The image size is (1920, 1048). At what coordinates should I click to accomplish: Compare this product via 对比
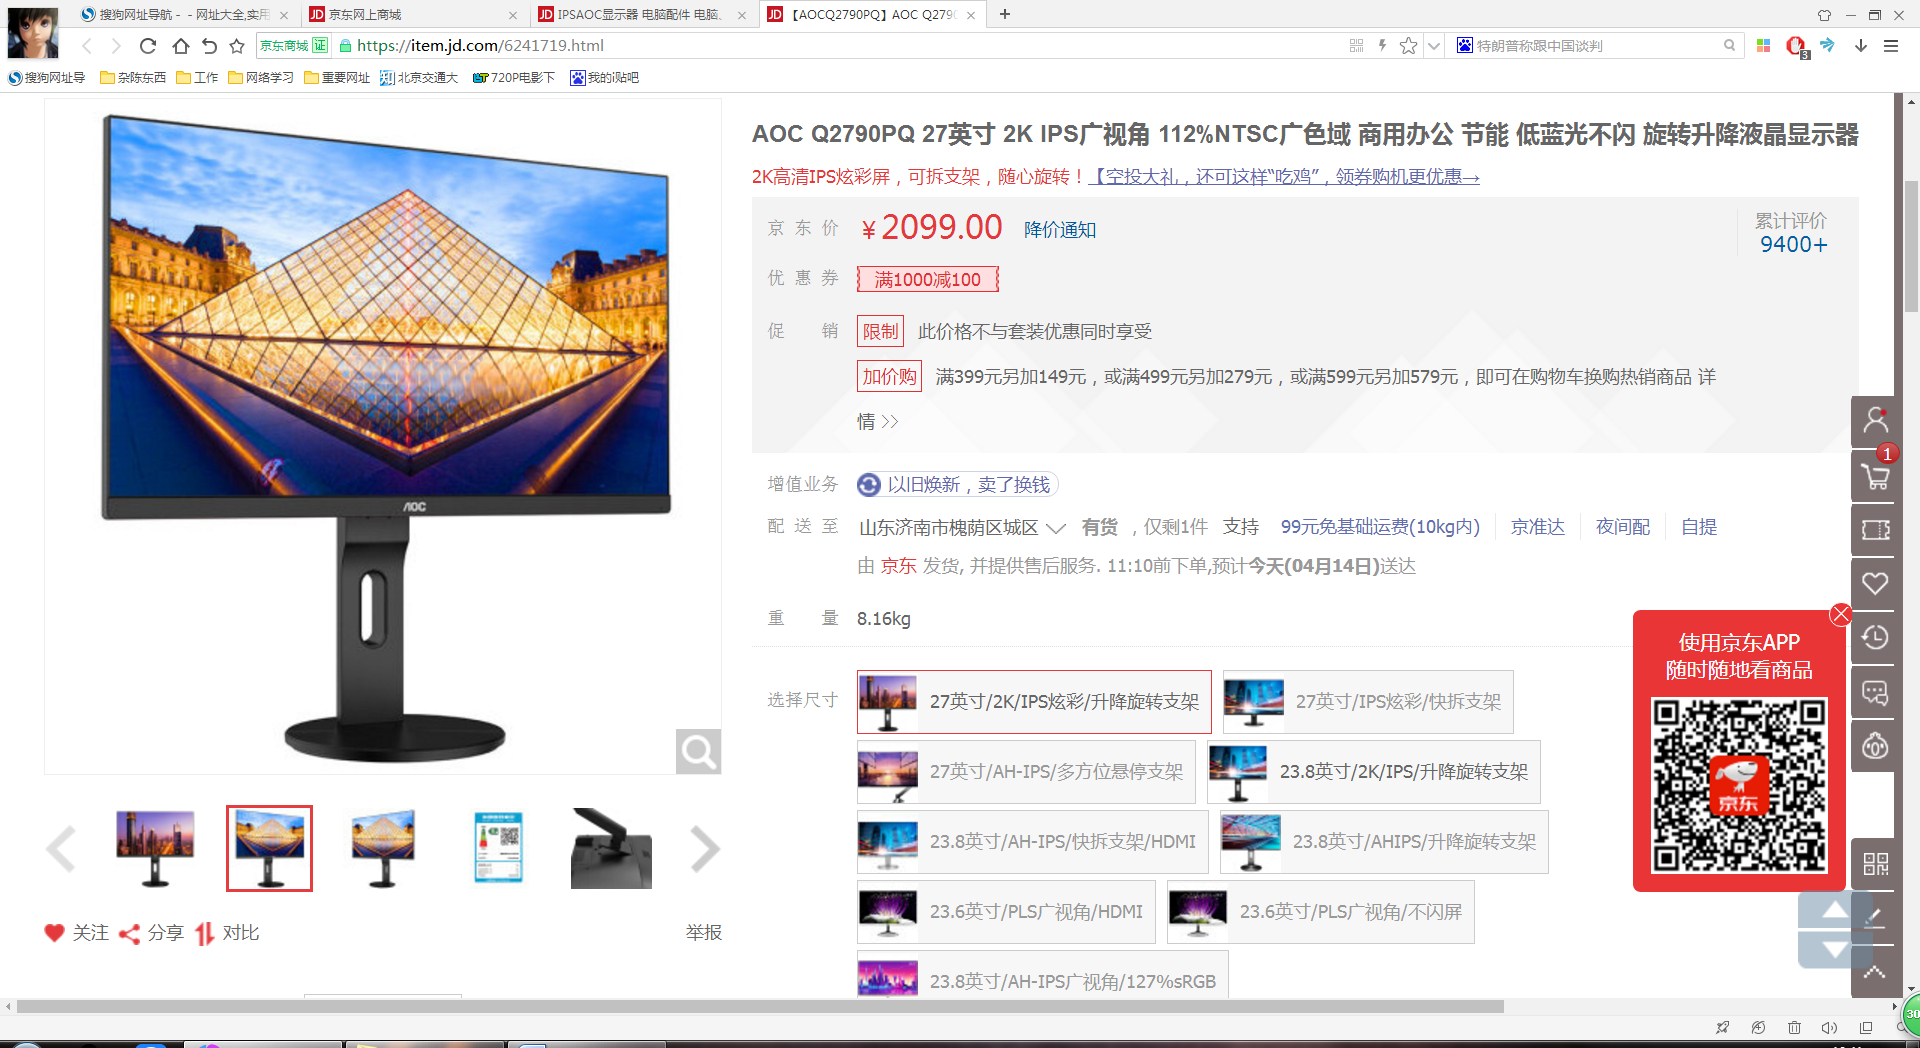click(x=227, y=932)
